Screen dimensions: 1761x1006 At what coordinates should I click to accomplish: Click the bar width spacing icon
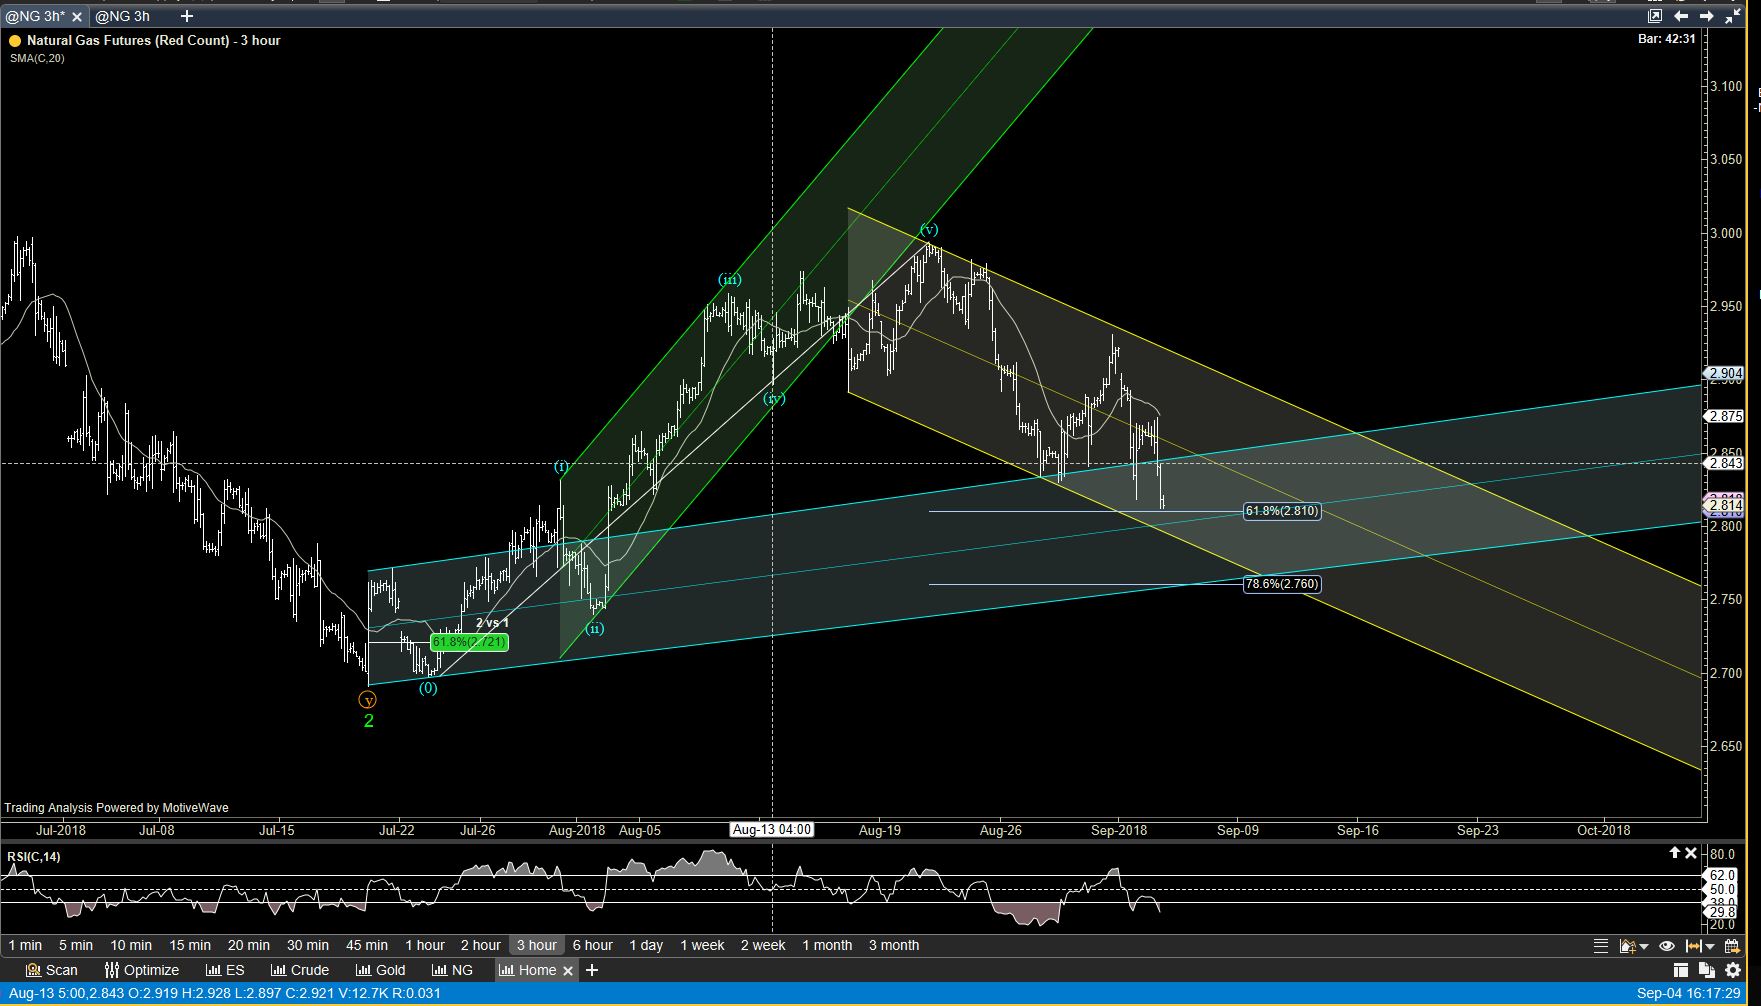pos(1693,945)
